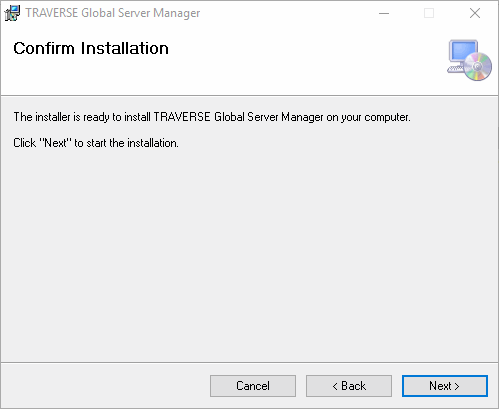This screenshot has width=499, height=409.
Task: Cancel the TRAVERSE Global Server Manager setup
Action: pos(253,386)
